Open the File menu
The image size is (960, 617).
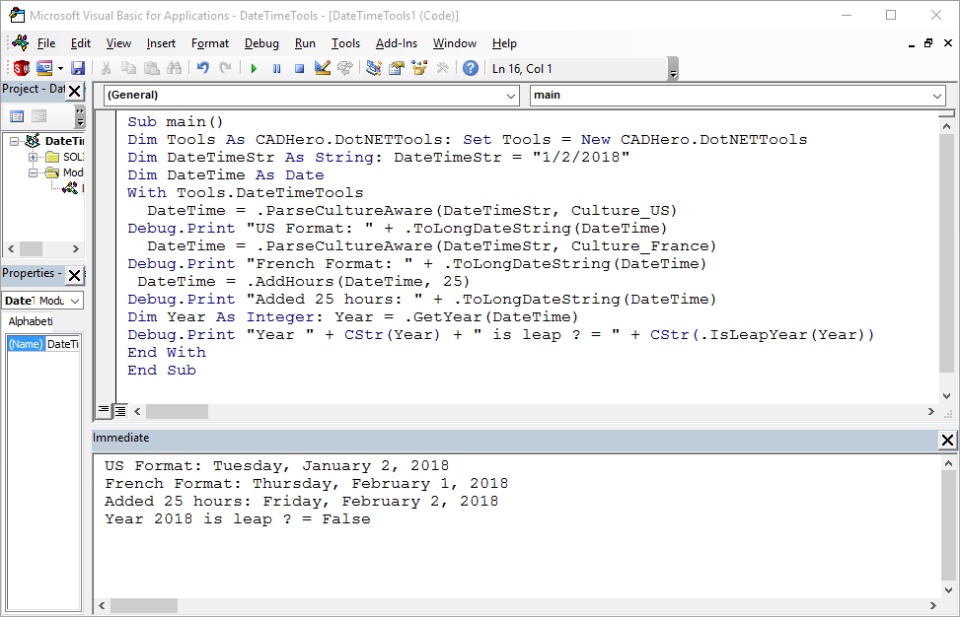pyautogui.click(x=46, y=43)
